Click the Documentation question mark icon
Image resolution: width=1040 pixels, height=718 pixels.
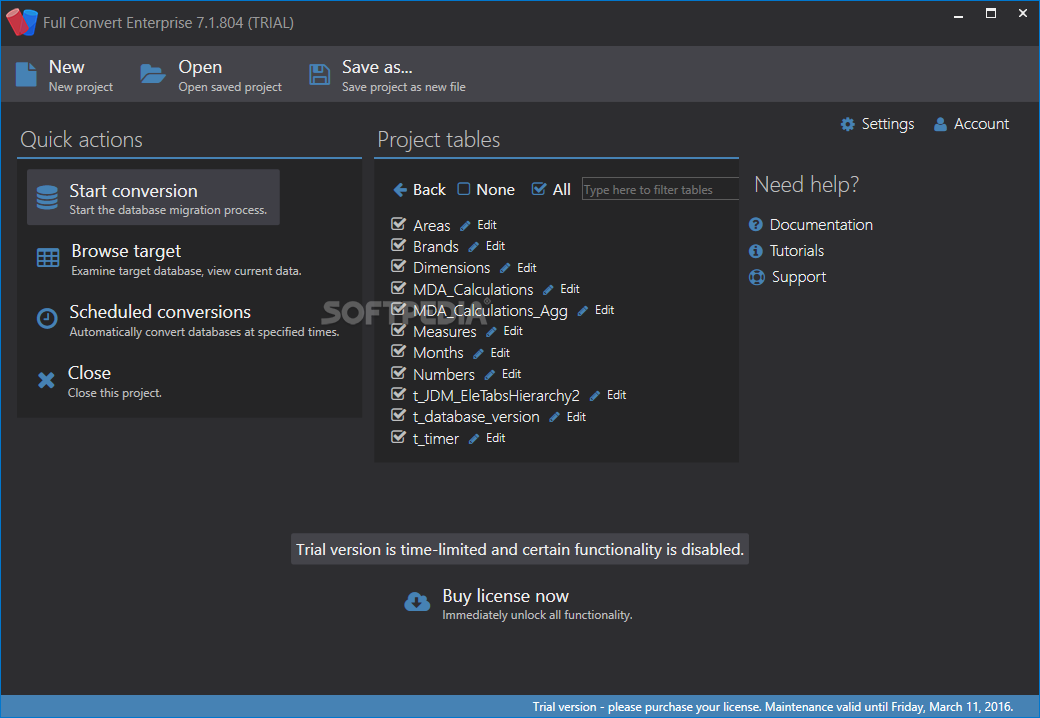[x=755, y=225]
